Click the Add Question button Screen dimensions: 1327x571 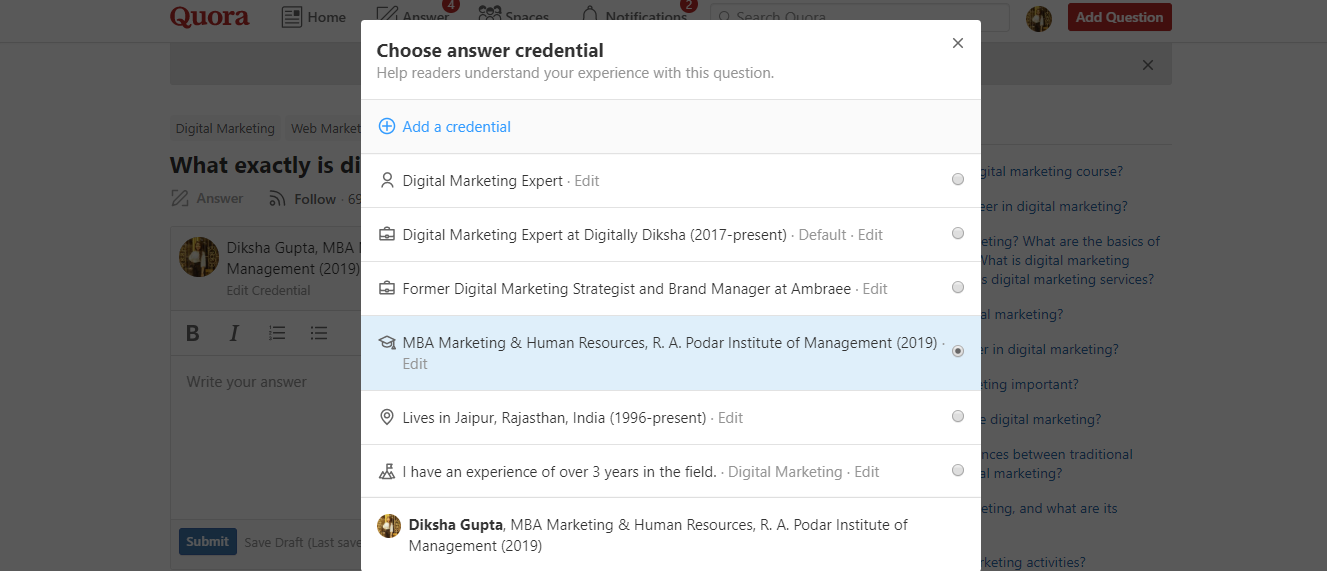coord(1119,17)
